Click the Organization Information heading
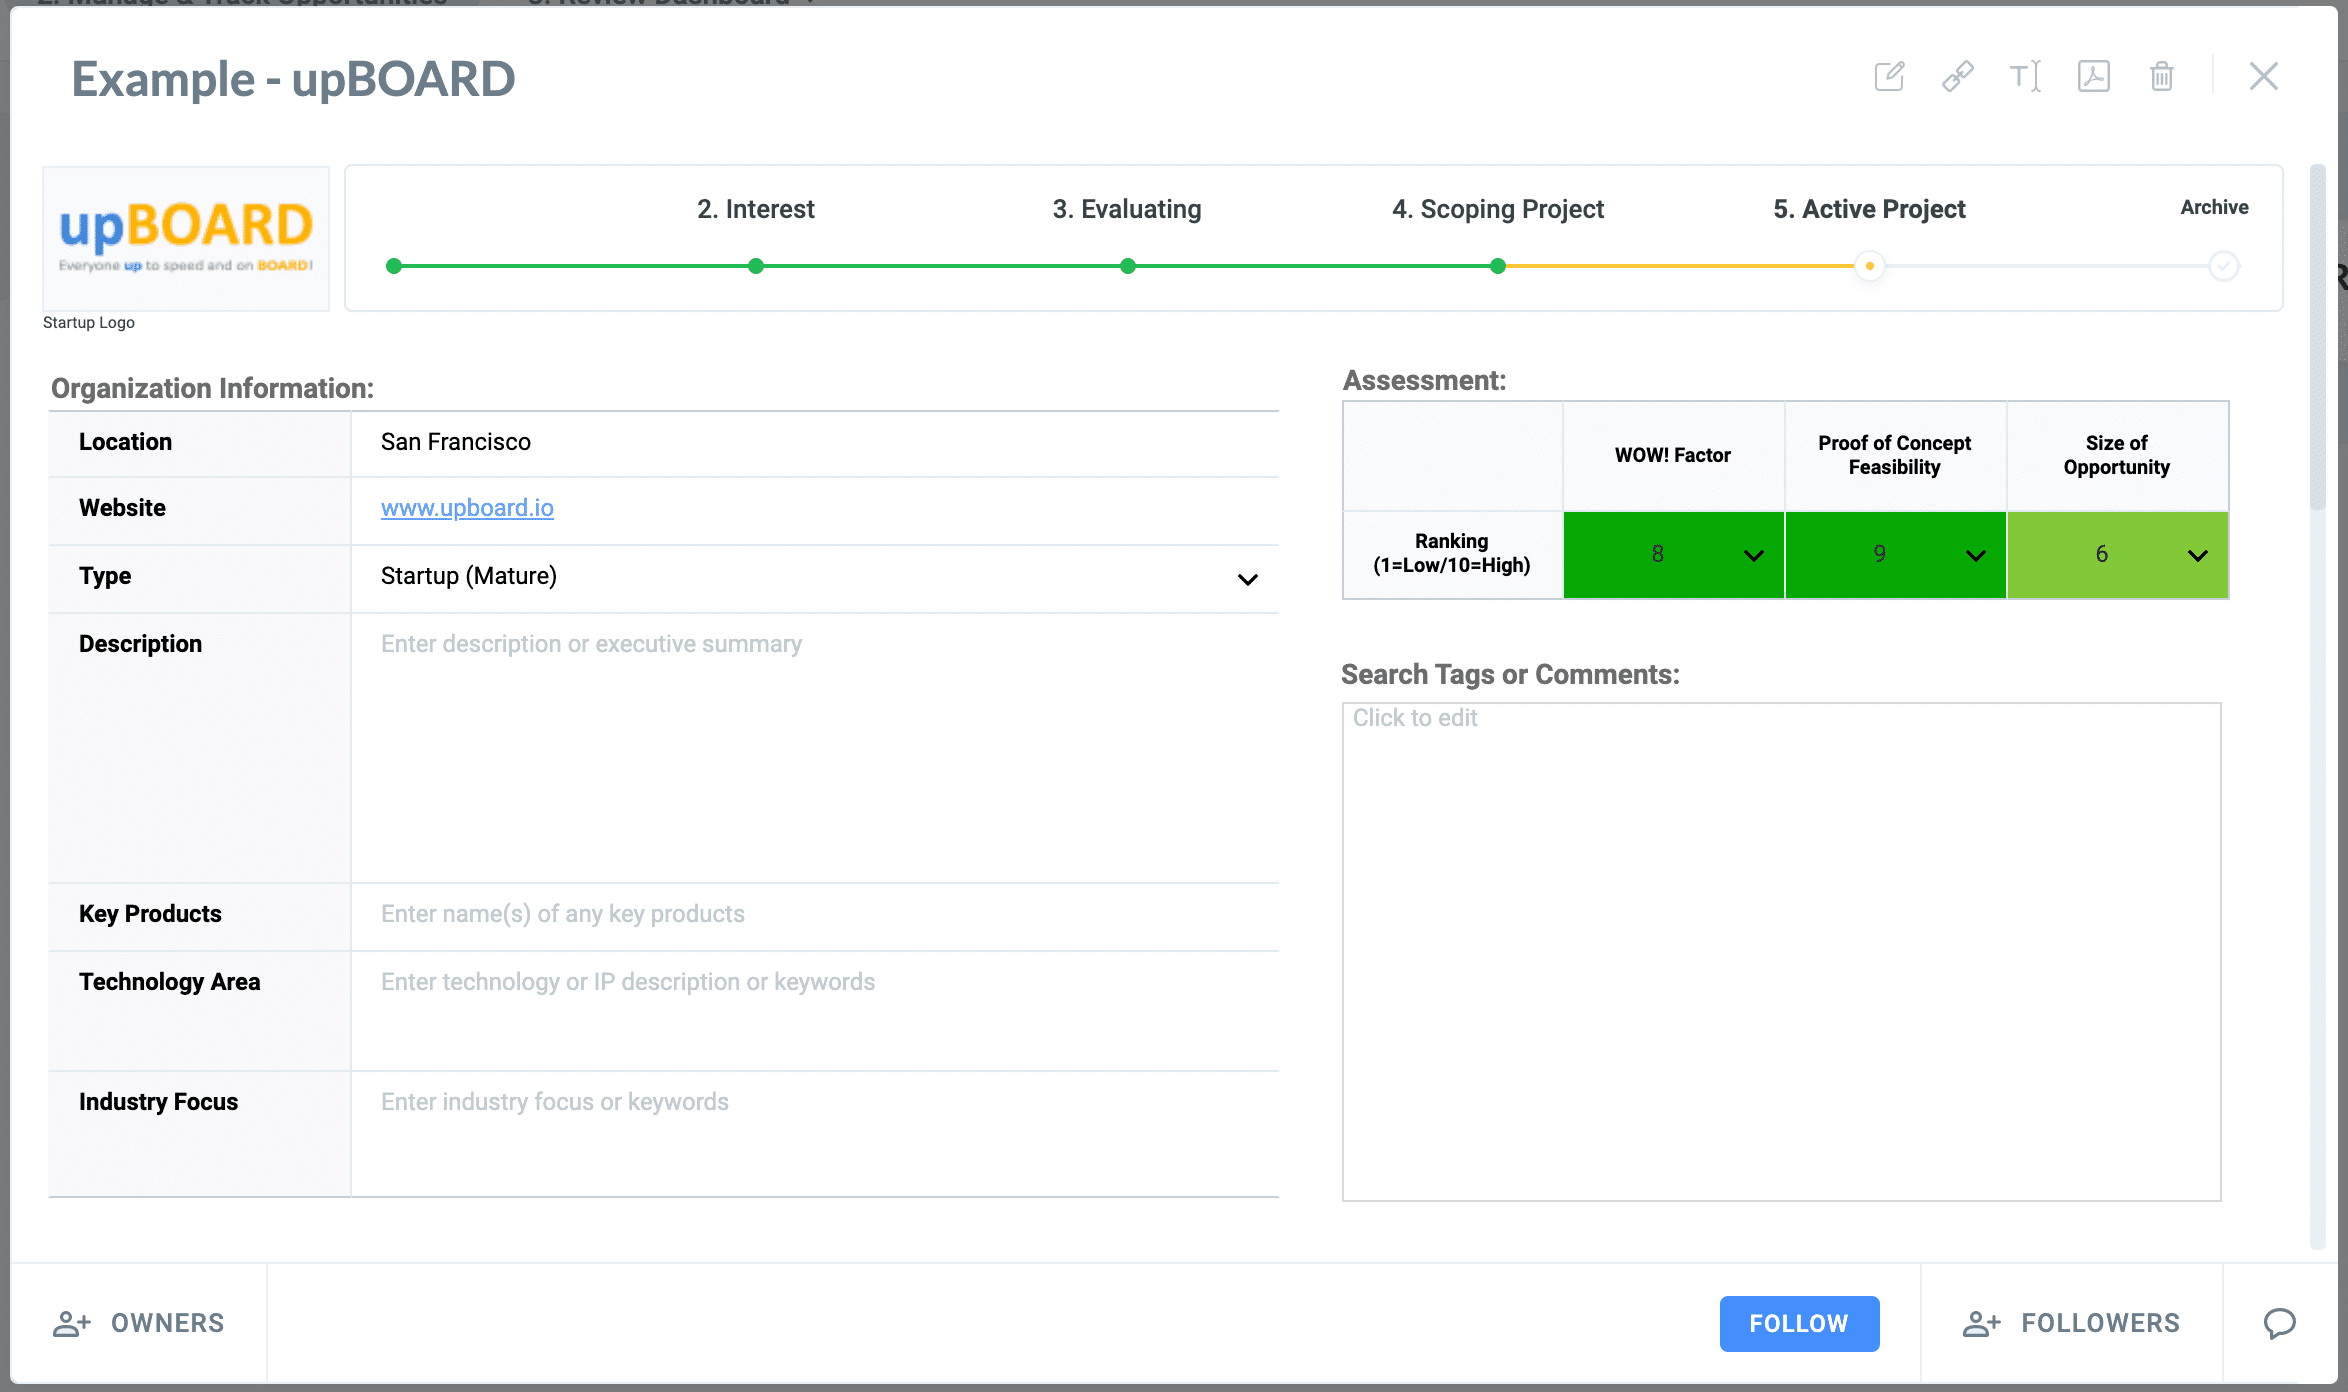Screen dimensions: 2348x1392 (212, 388)
